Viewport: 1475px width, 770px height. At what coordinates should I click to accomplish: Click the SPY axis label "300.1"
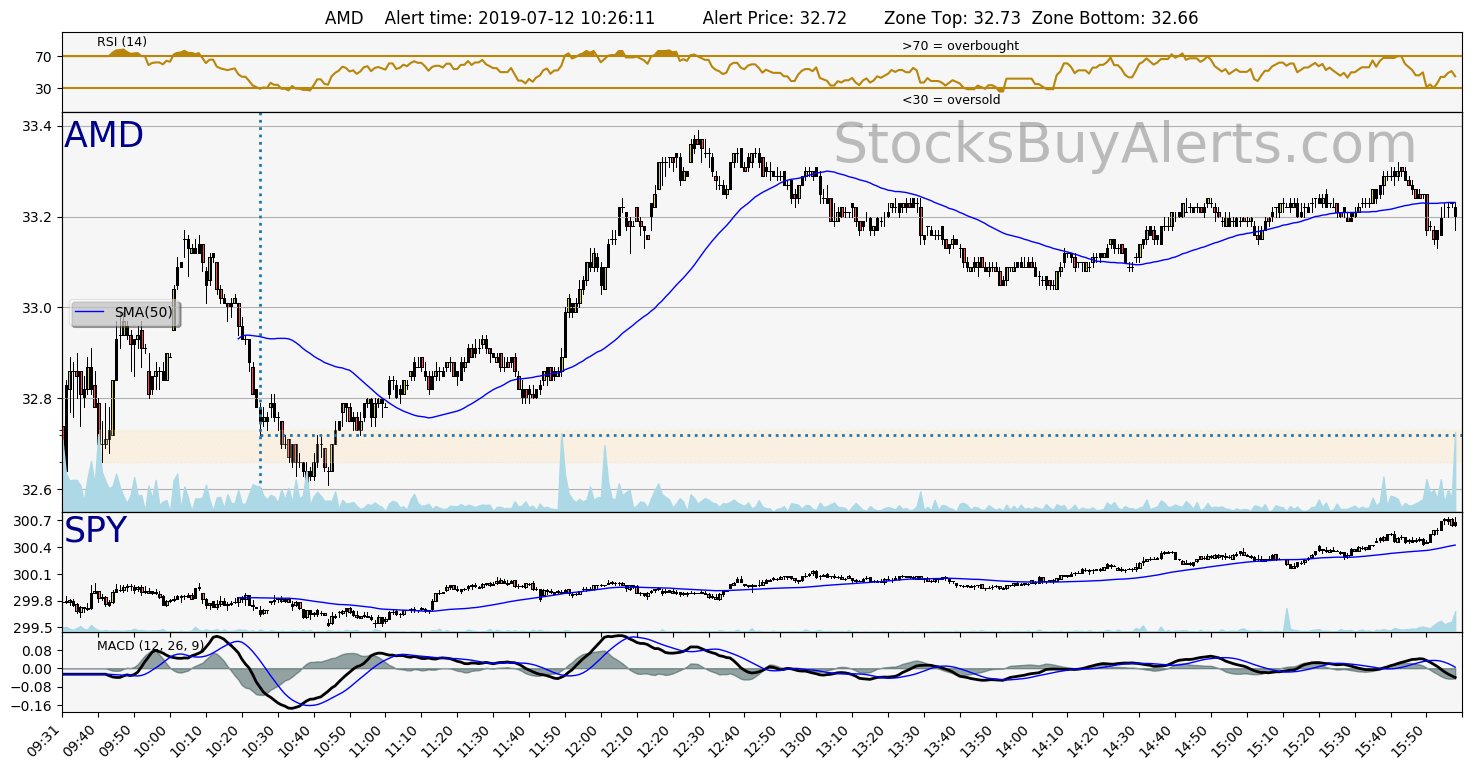click(33, 575)
